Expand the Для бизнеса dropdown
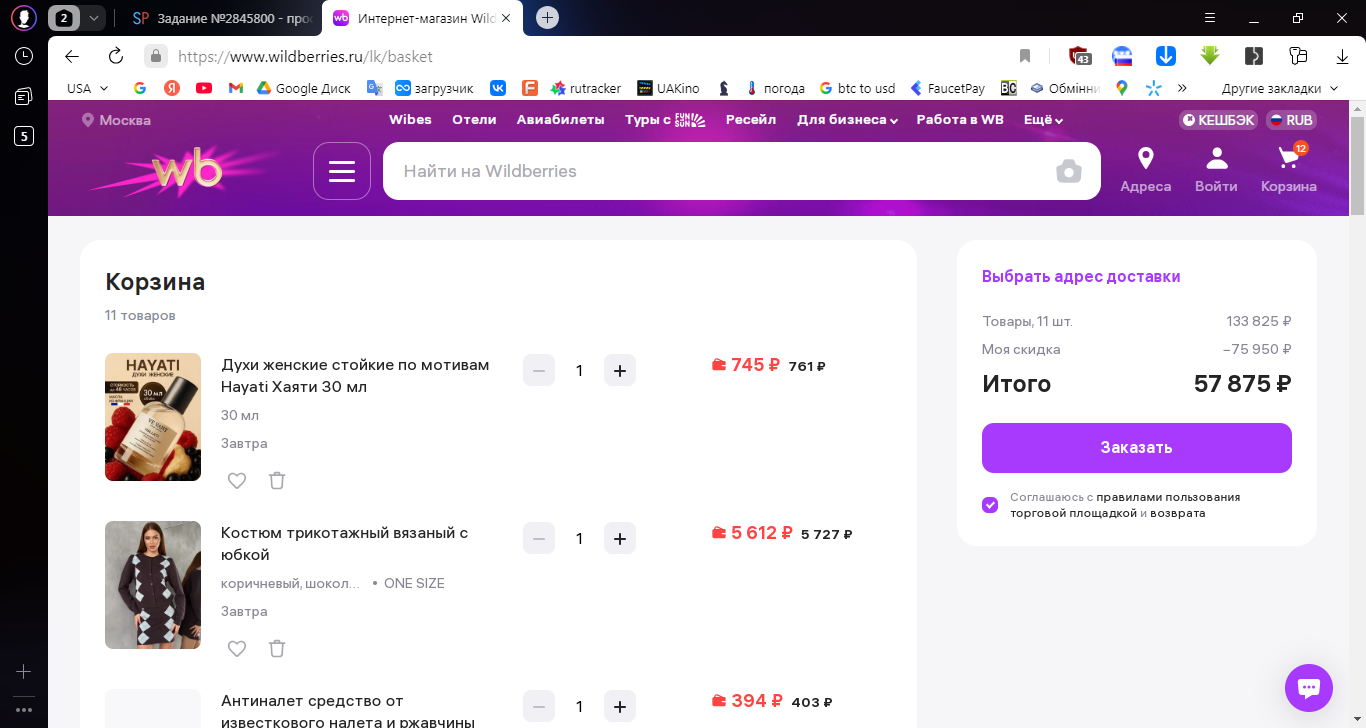This screenshot has height=728, width=1366. 847,120
